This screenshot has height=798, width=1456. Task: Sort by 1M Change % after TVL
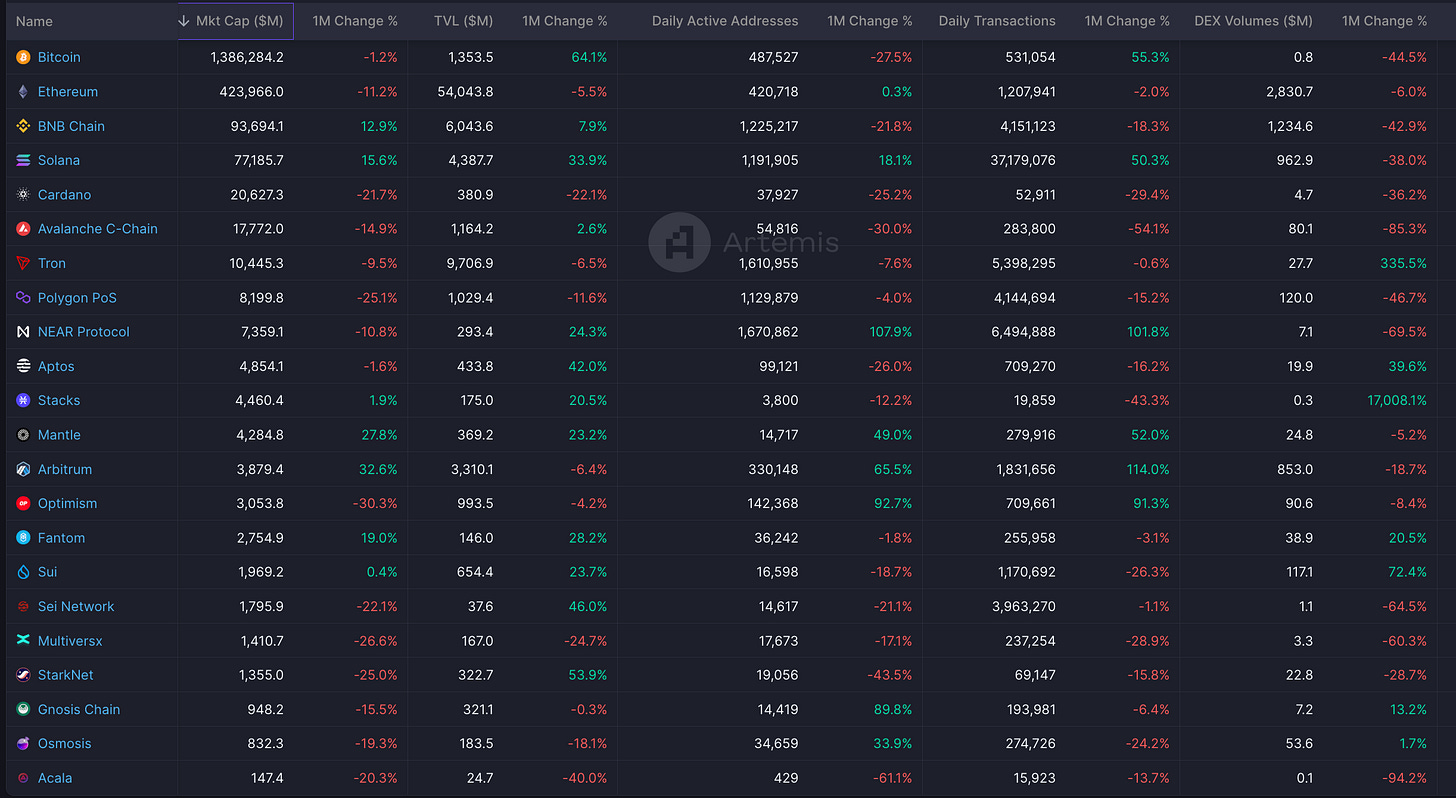[x=565, y=21]
